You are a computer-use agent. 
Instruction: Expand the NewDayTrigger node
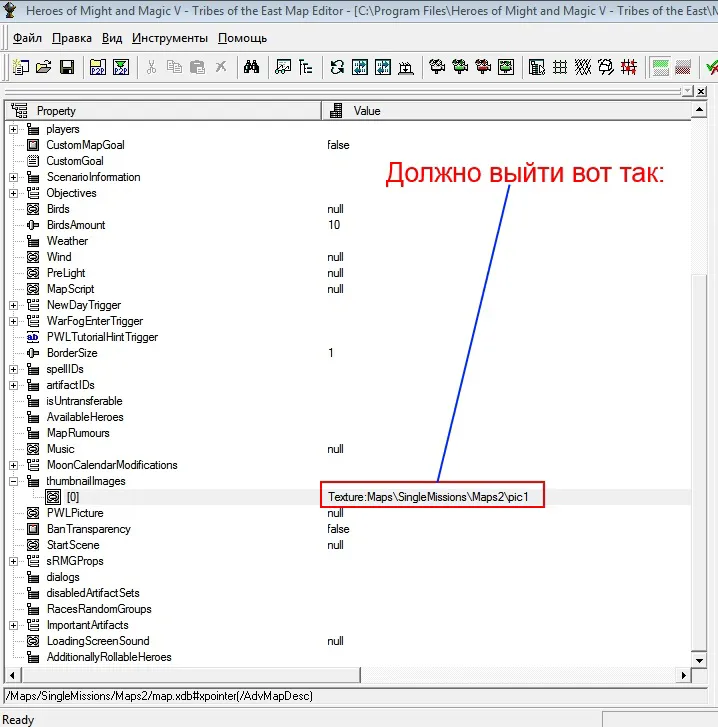pos(13,305)
